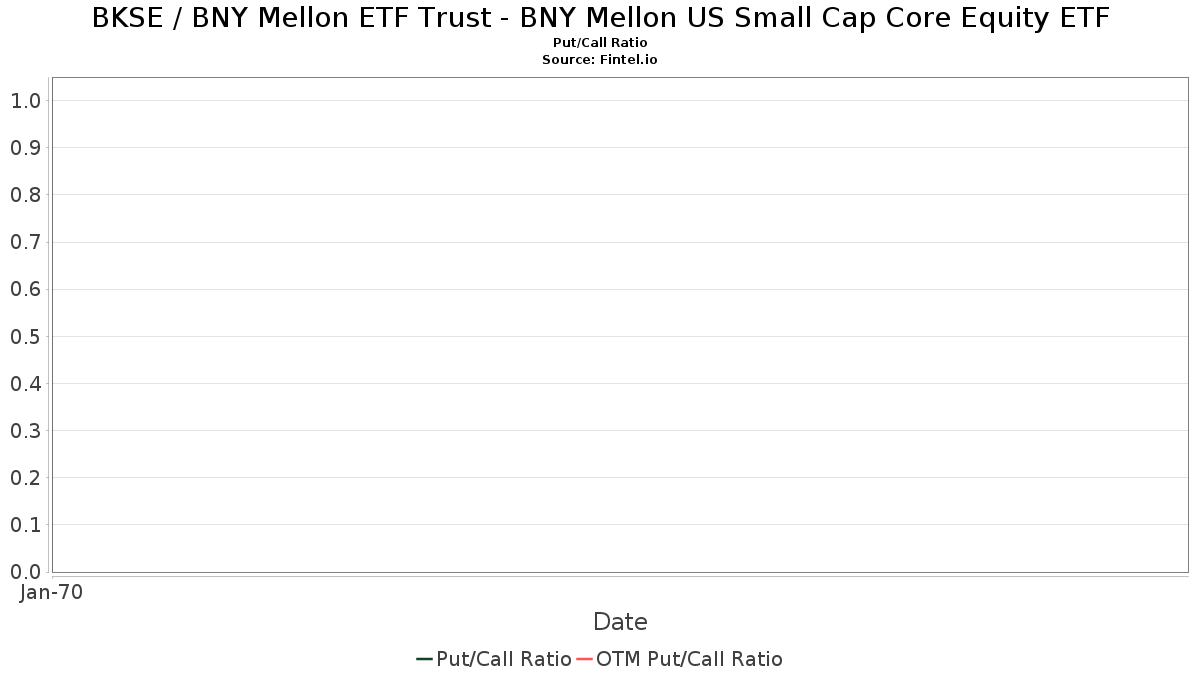Click the 0.8 y-axis tick label
Image resolution: width=1200 pixels, height=675 pixels.
coord(25,195)
